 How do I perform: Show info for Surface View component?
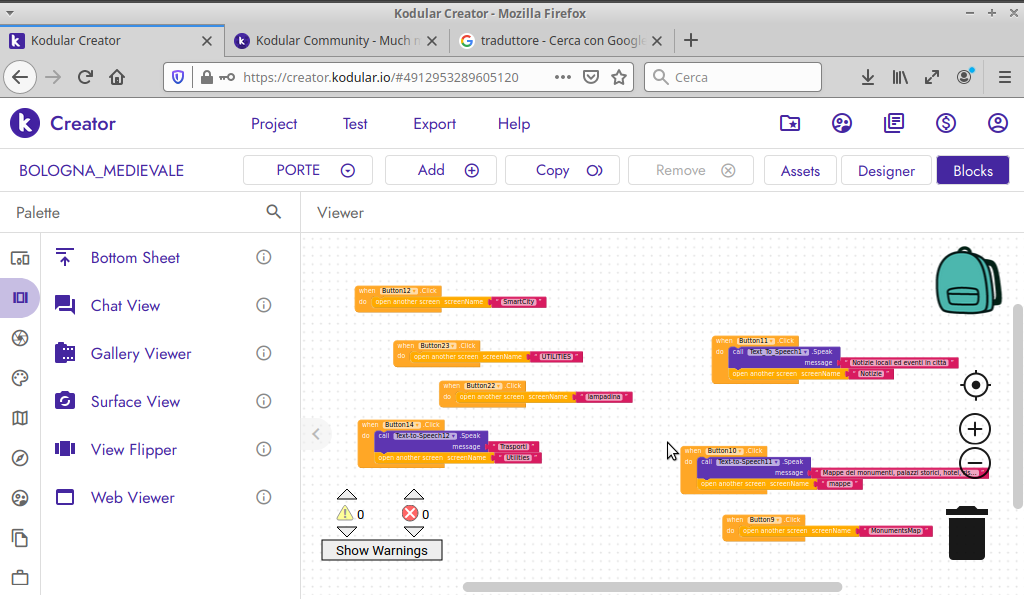[x=264, y=401]
